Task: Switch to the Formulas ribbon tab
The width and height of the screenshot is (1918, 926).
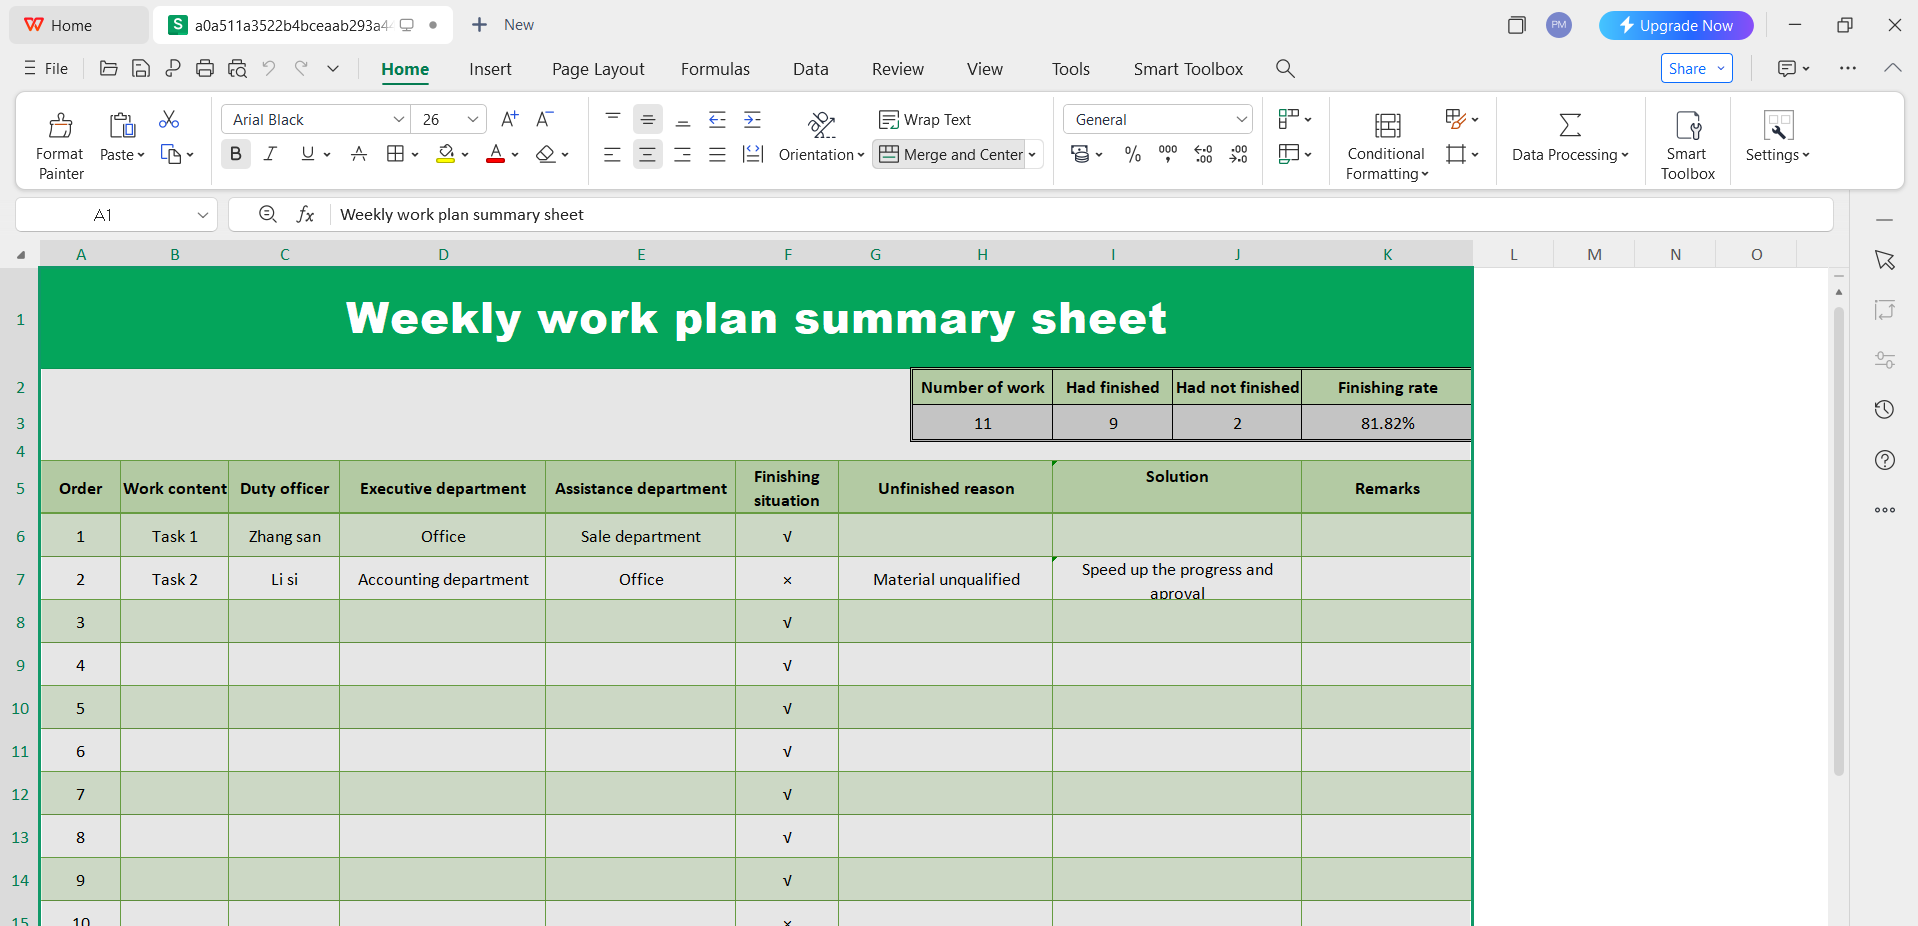Action: 714,69
